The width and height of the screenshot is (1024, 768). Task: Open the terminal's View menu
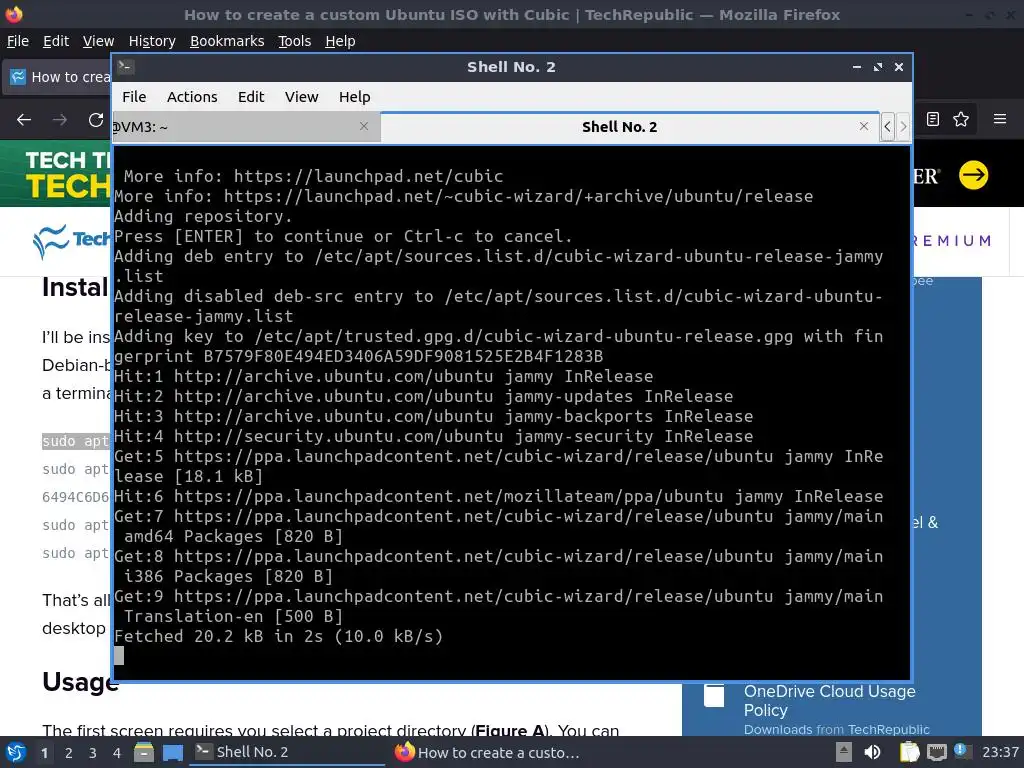(301, 97)
